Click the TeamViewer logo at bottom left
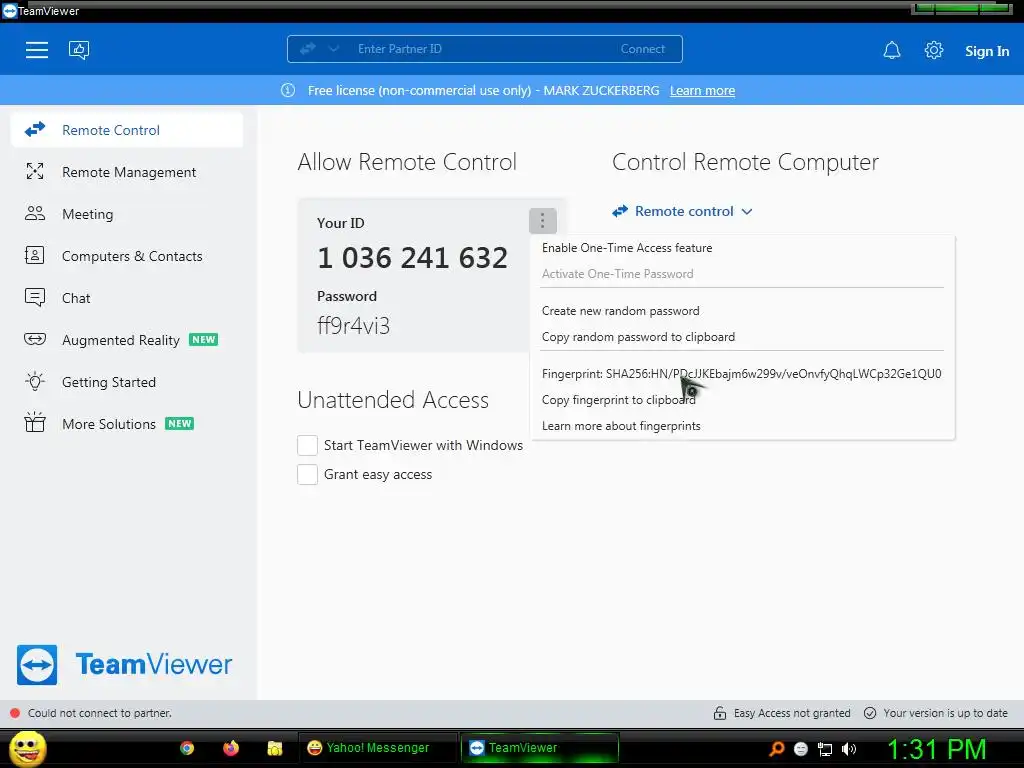 (124, 665)
